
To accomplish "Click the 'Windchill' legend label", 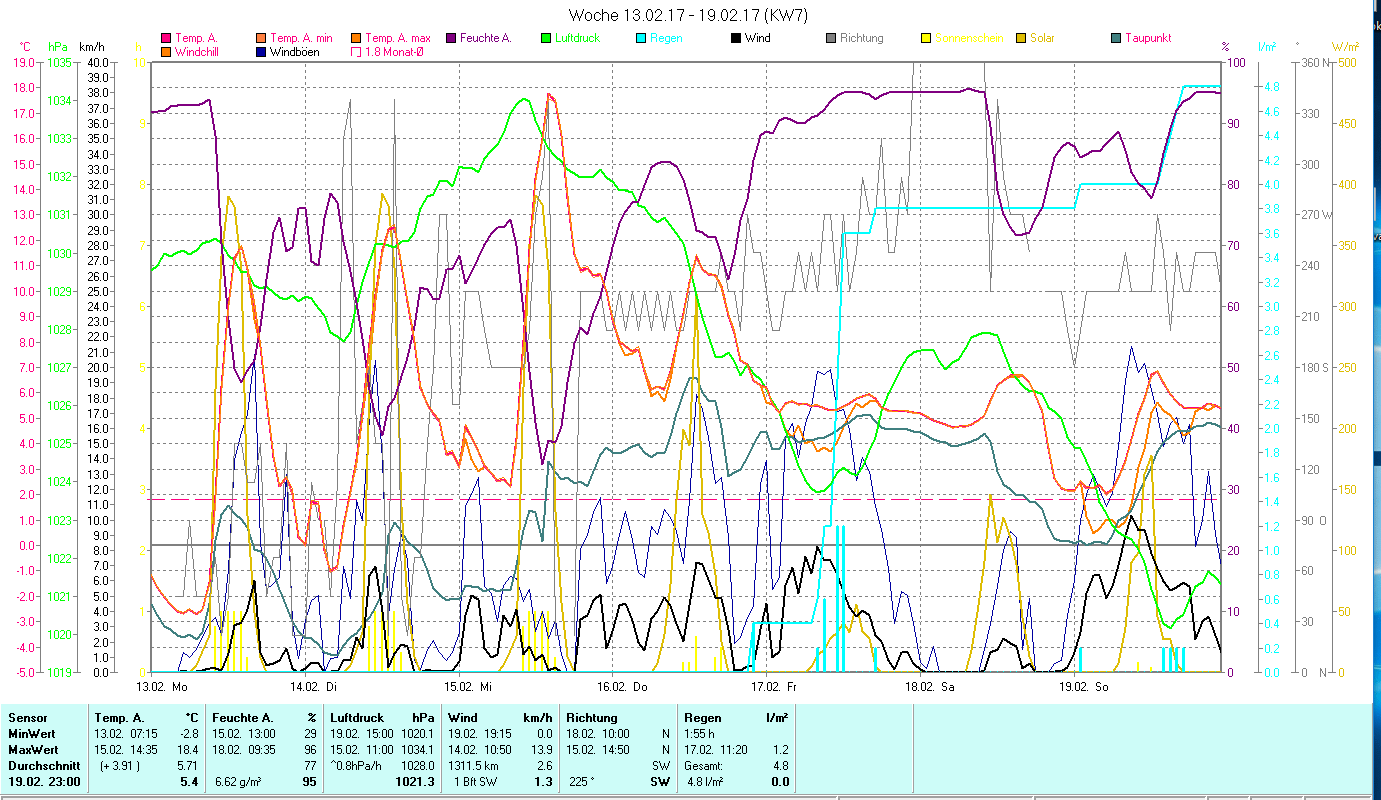I will pyautogui.click(x=198, y=52).
